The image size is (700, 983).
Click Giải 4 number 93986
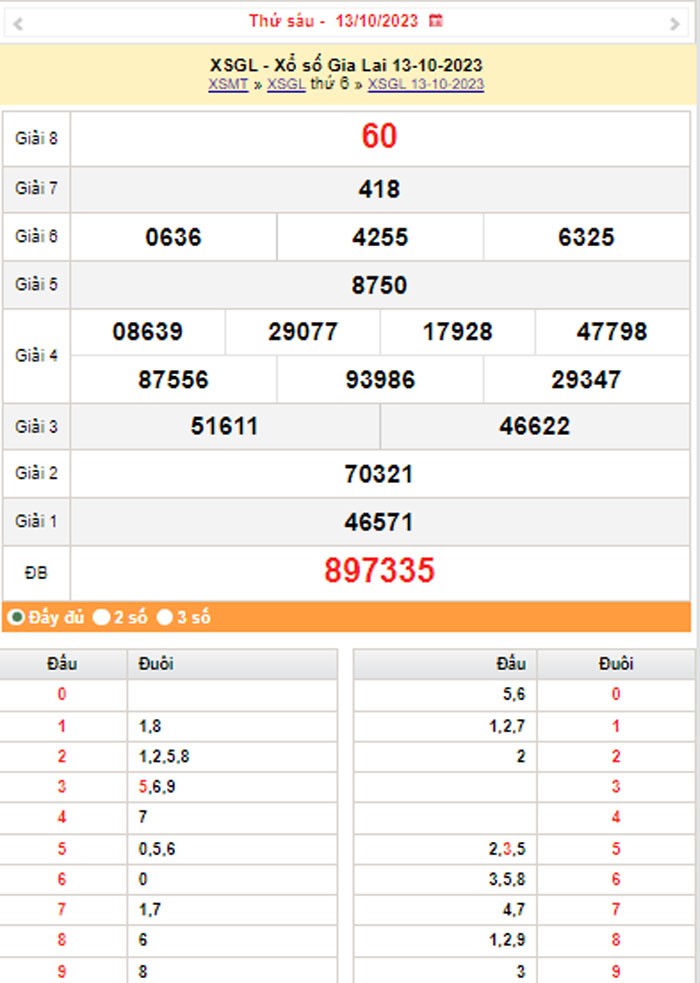[380, 380]
